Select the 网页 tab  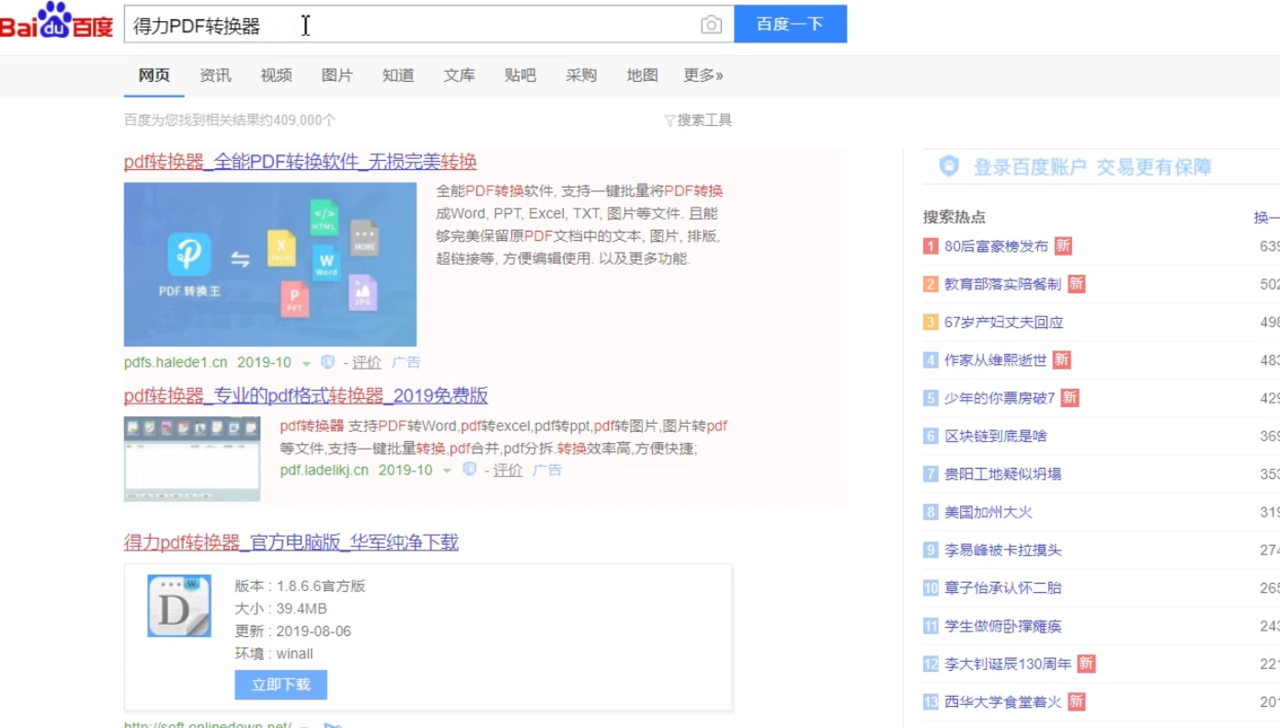point(154,75)
